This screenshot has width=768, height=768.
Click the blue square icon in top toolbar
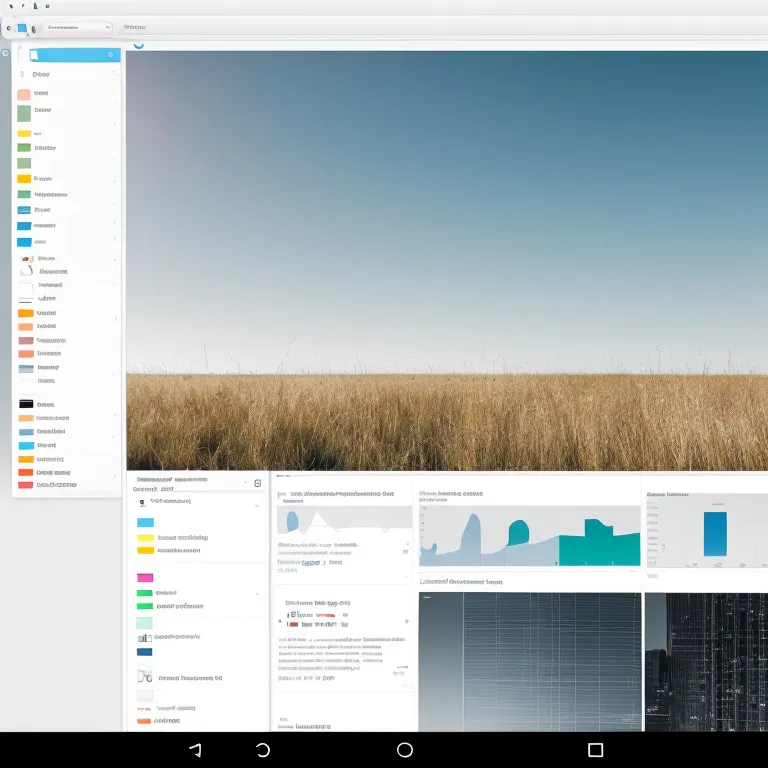click(x=22, y=28)
